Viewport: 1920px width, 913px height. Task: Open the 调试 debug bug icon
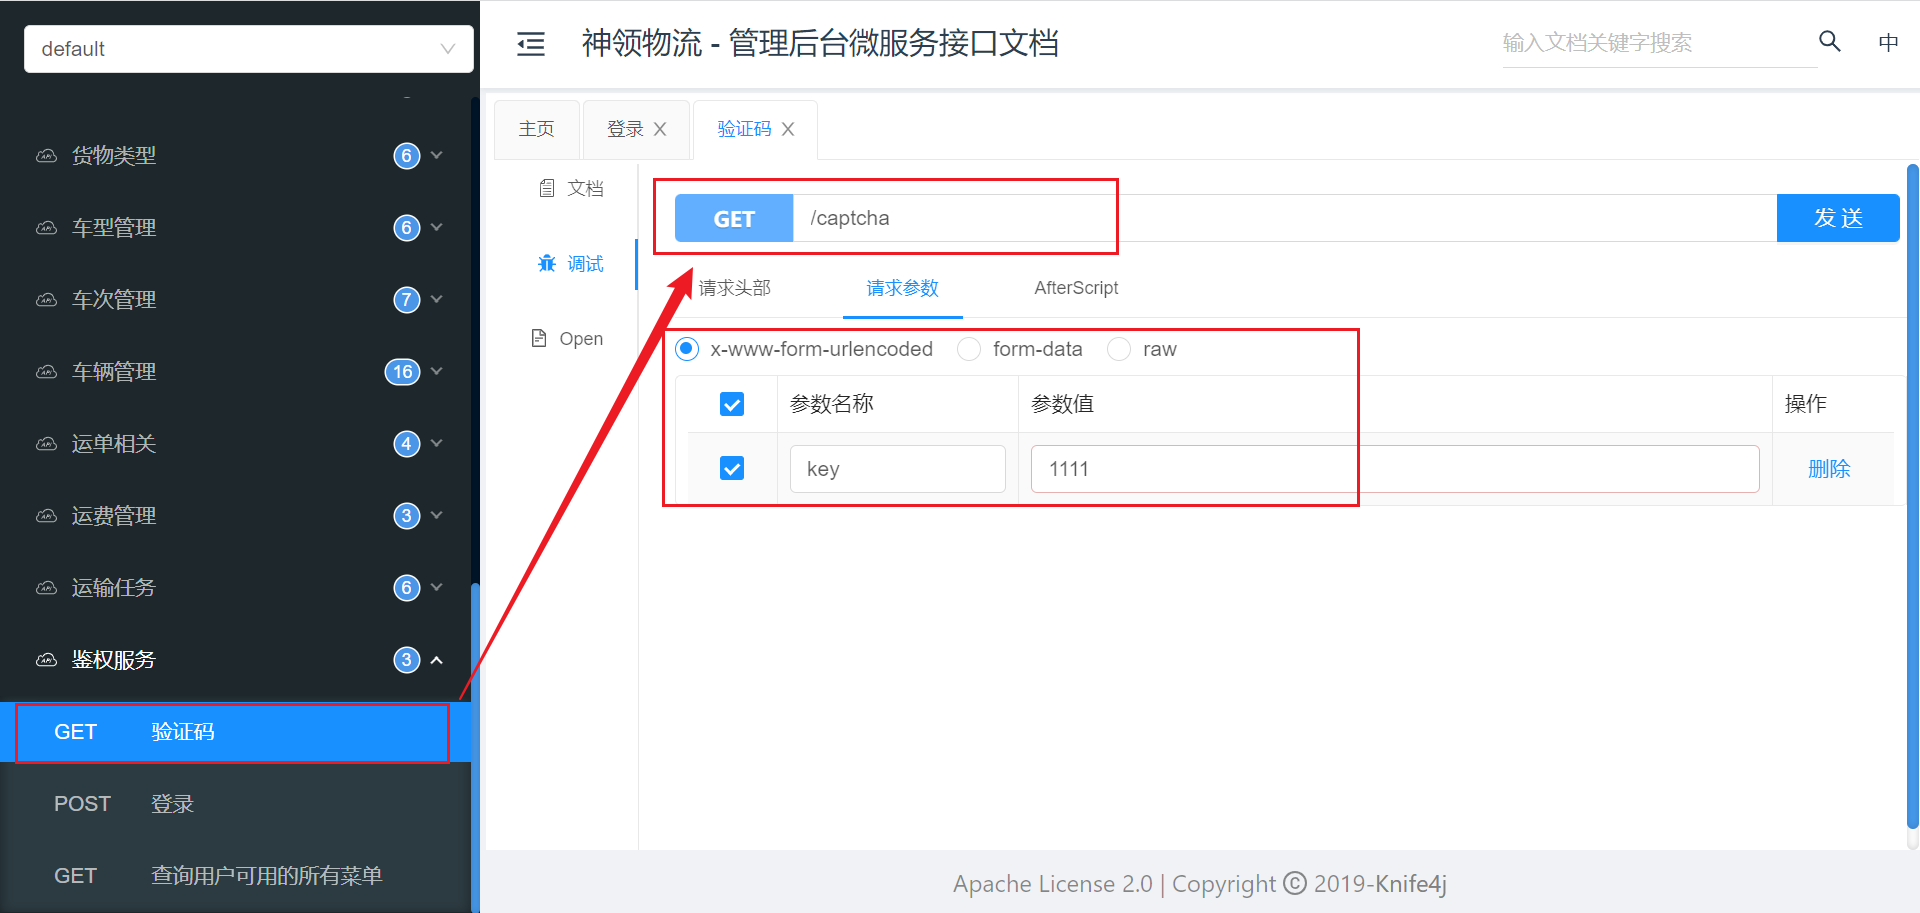[x=547, y=264]
